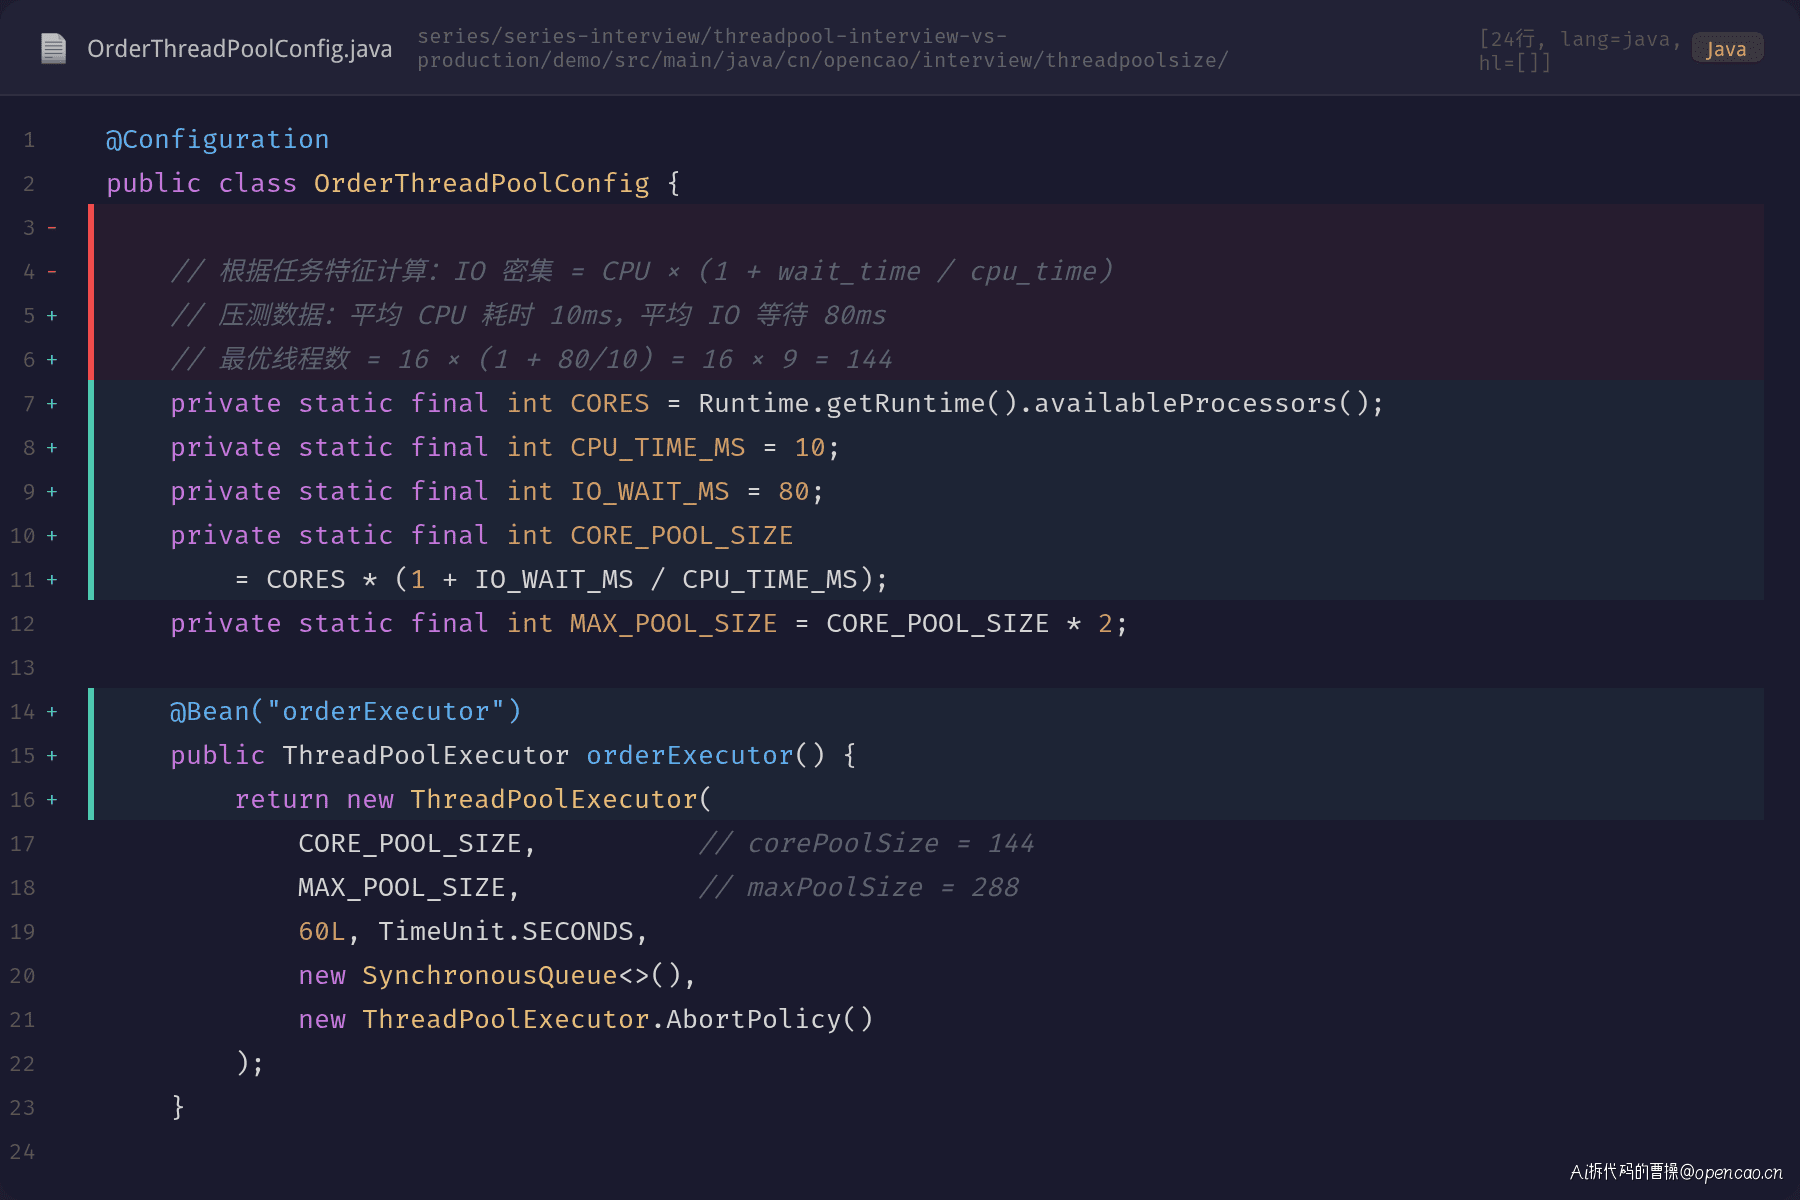Click 'ThreadPoolExecutor.AbortPolicy()' on line 21
The image size is (1800, 1200).
pos(618,1019)
